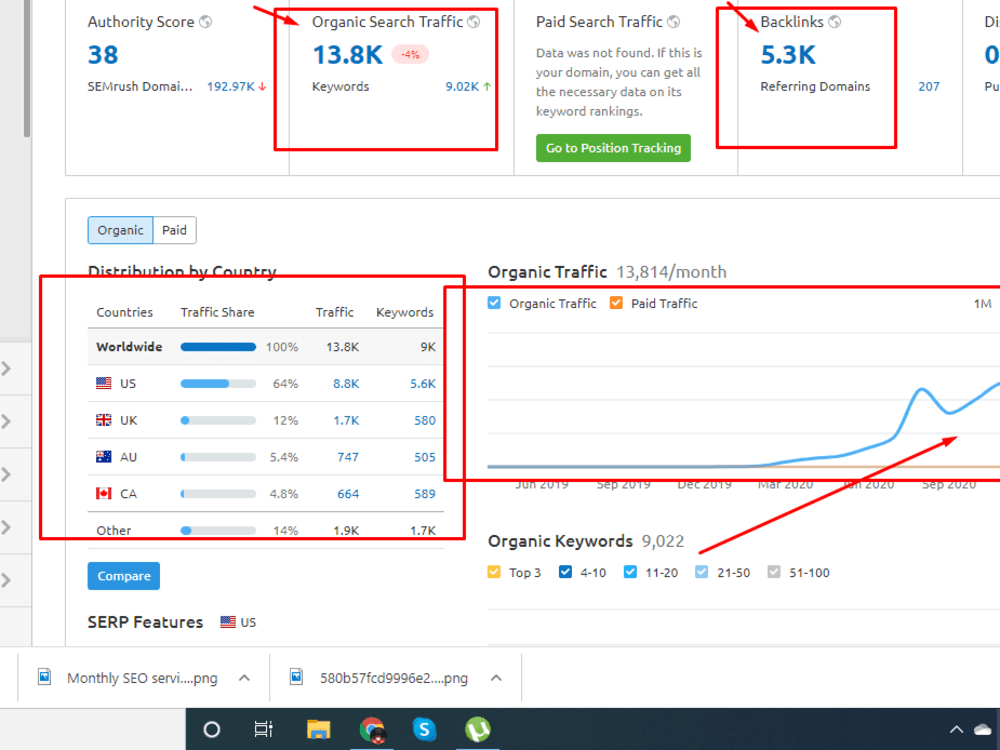
Task: Click the US flag in the country table
Action: coord(103,383)
